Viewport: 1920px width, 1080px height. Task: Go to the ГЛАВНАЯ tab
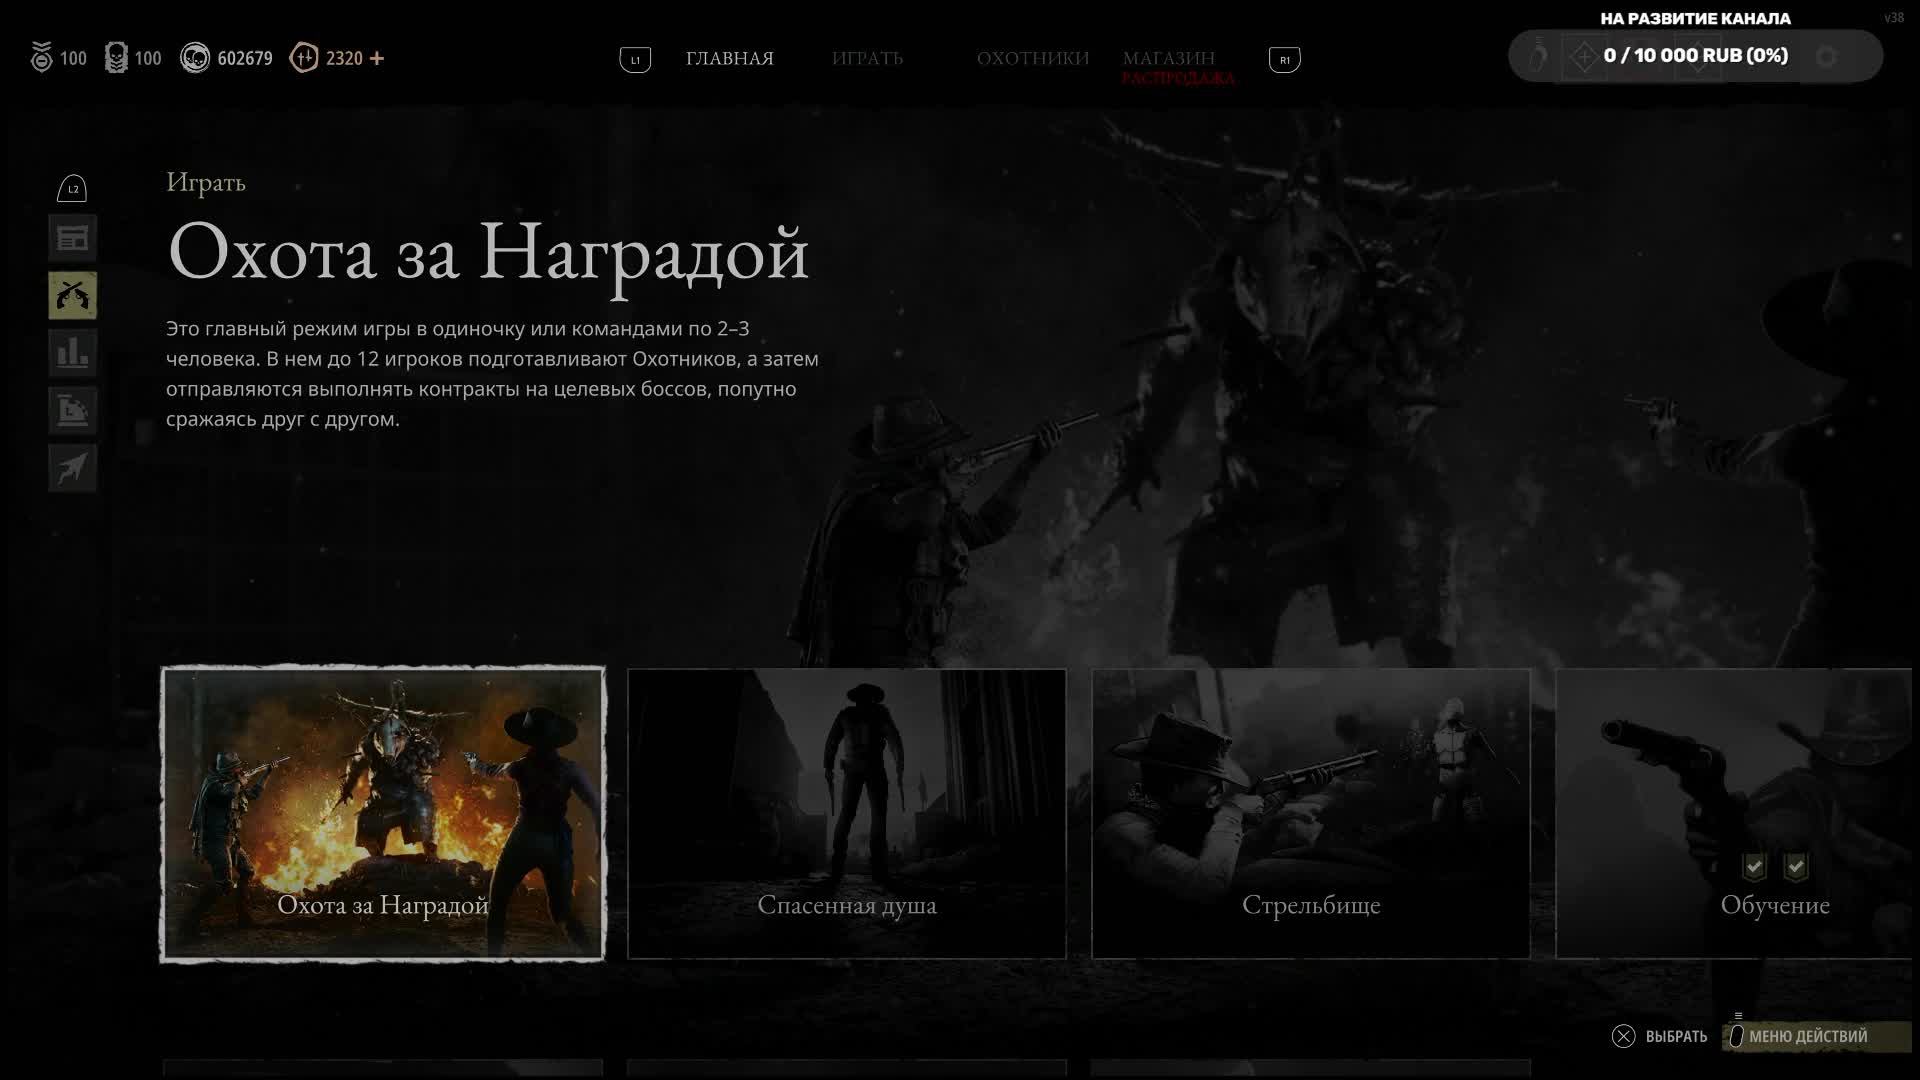coord(729,59)
